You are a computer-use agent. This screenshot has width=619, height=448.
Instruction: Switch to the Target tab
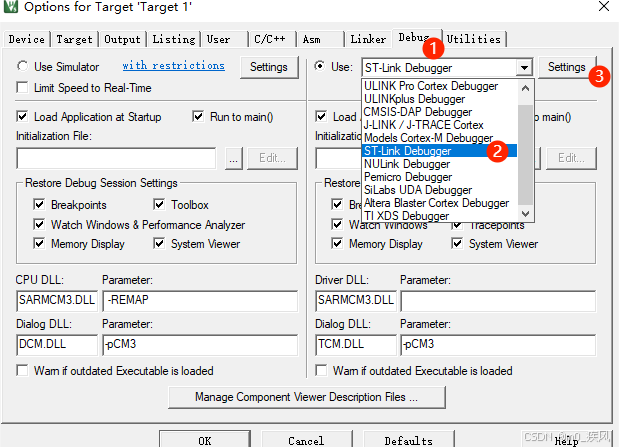coord(74,39)
